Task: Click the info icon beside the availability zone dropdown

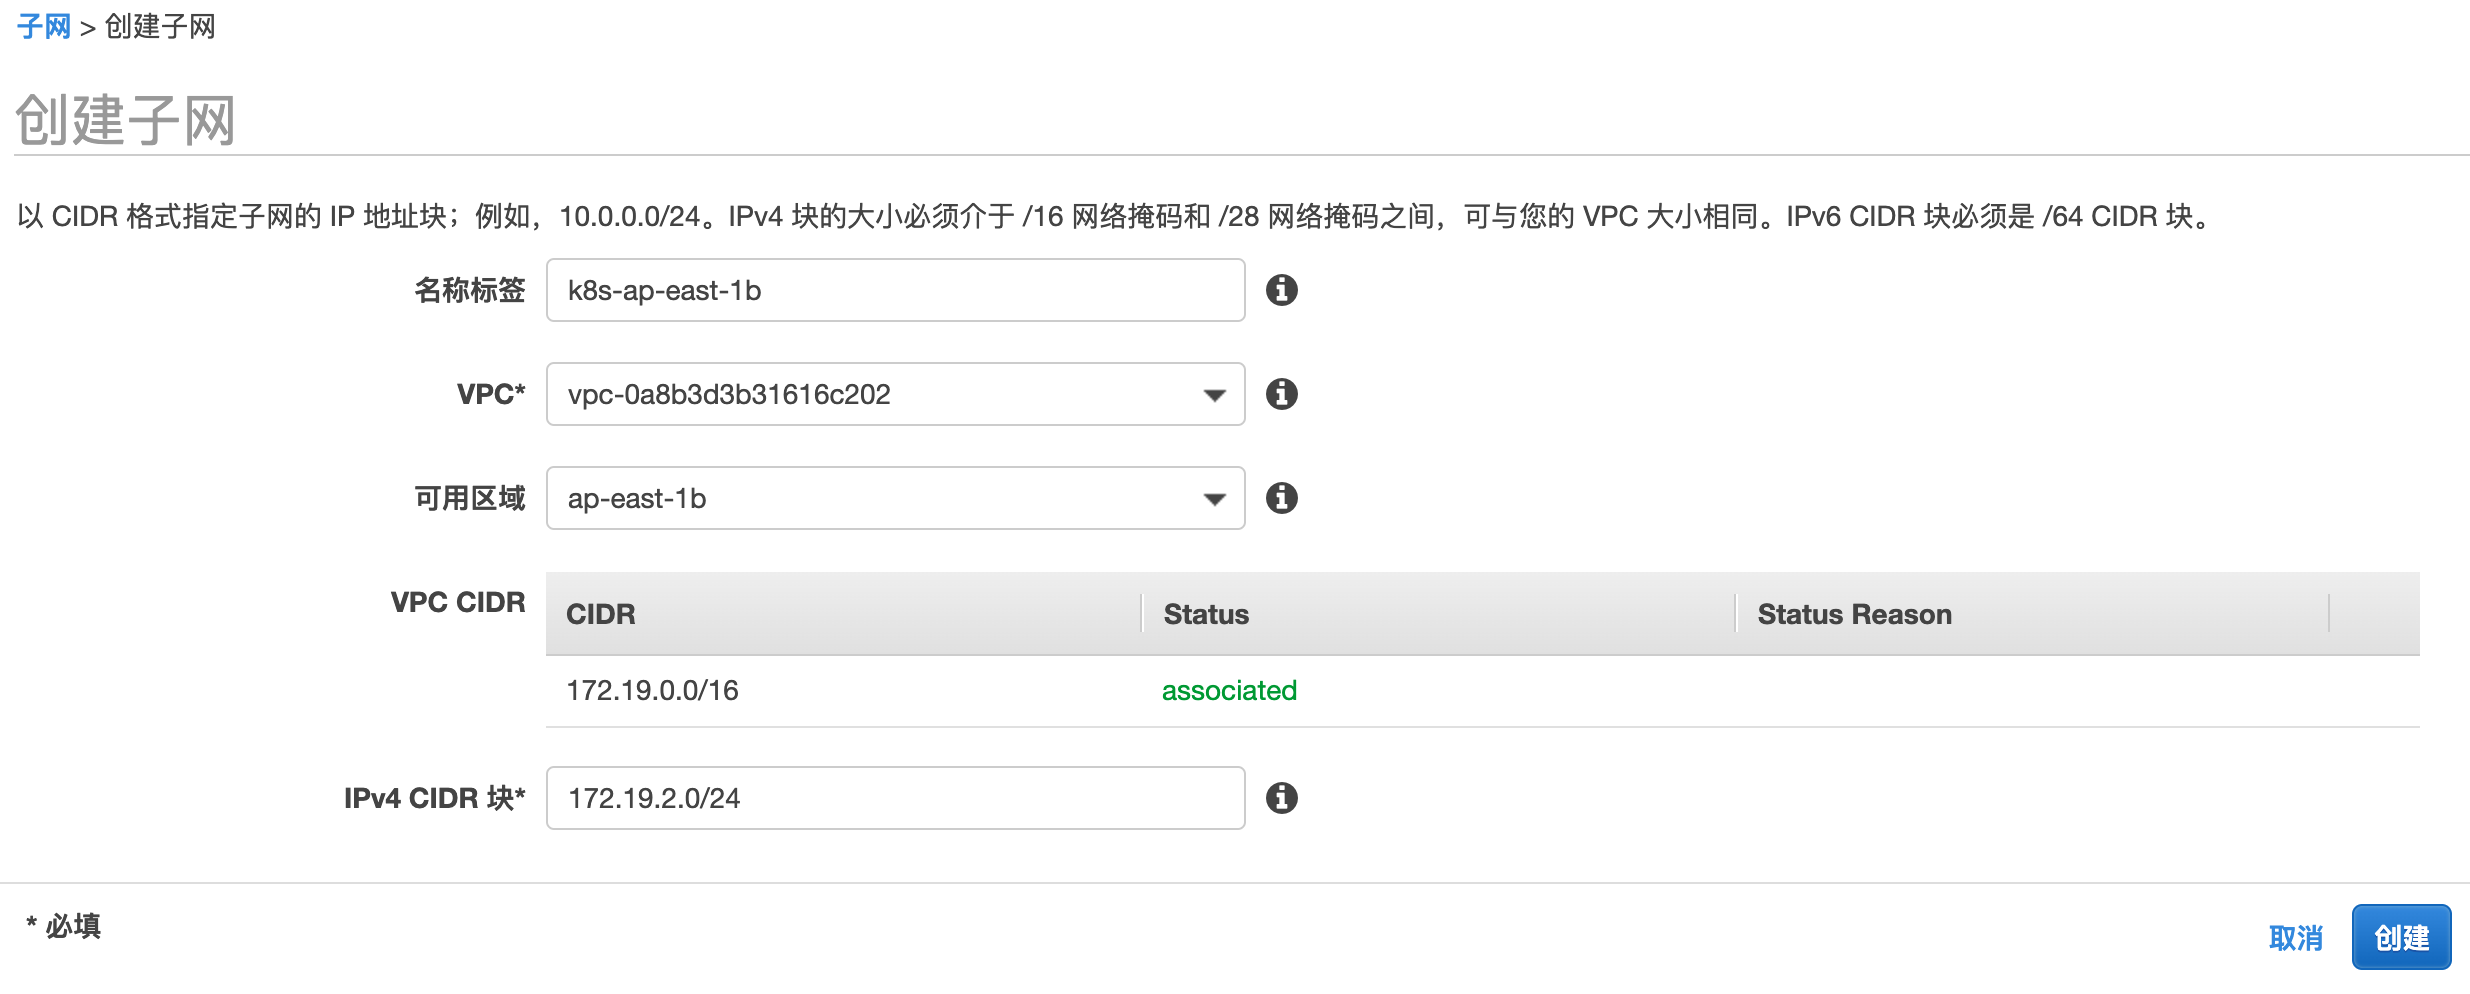Action: (x=1281, y=498)
